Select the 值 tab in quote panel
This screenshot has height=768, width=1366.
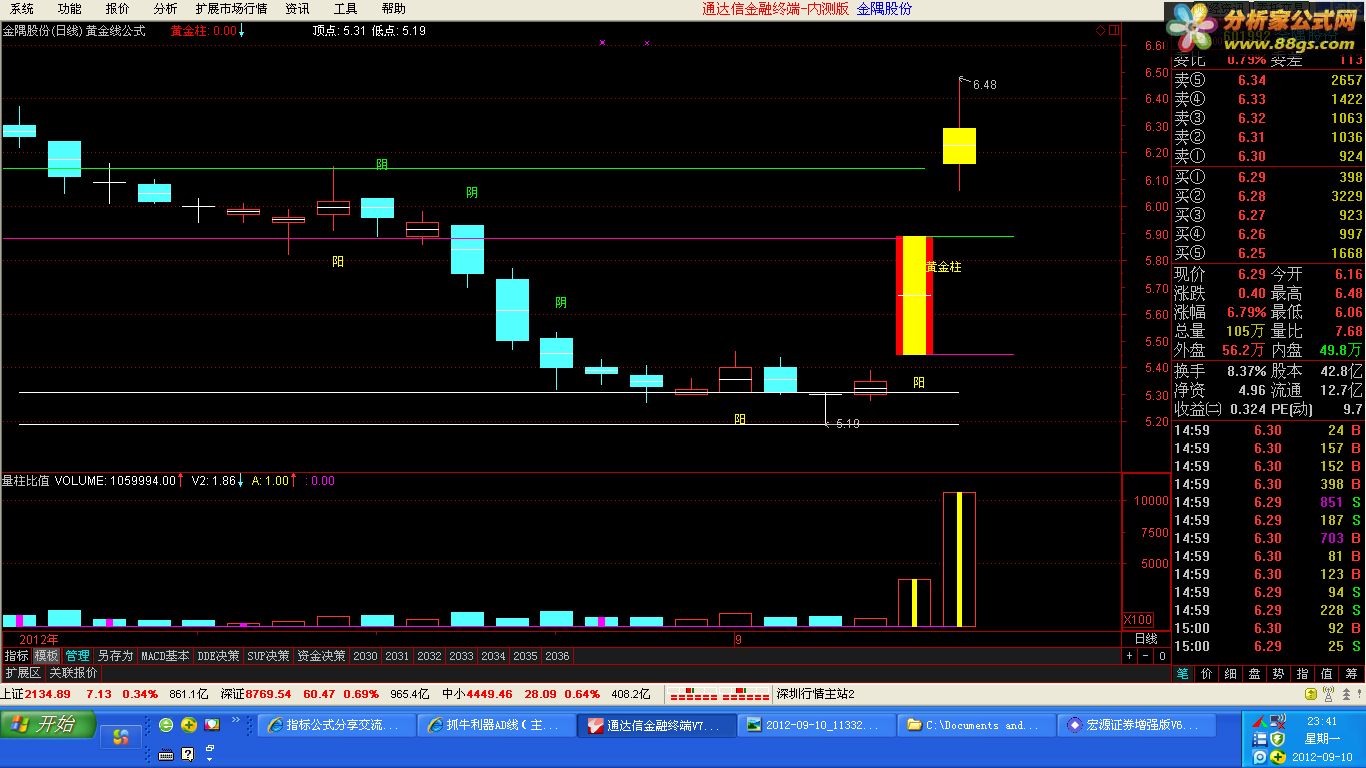(x=1327, y=674)
